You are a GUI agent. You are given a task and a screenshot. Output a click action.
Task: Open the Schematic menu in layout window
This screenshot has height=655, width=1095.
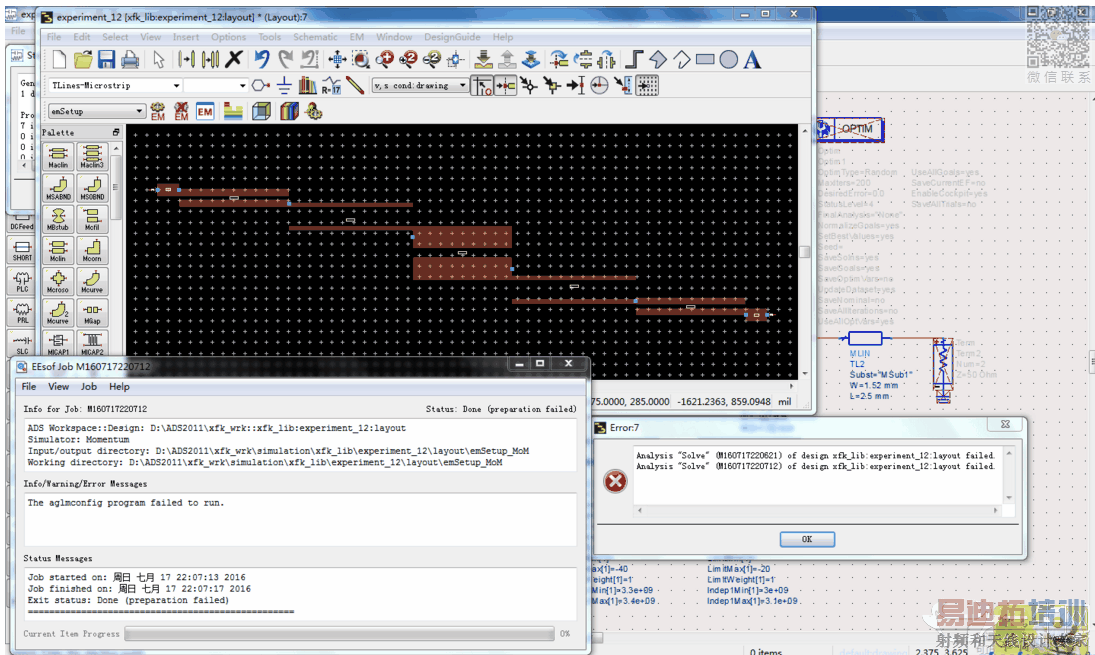(315, 37)
